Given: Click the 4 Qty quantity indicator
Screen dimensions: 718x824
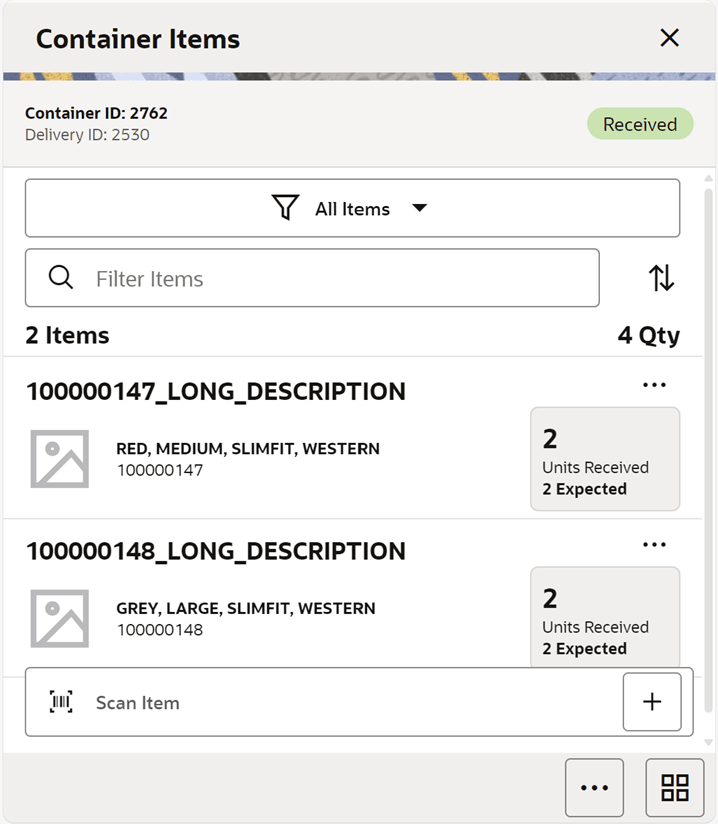Looking at the screenshot, I should point(649,335).
